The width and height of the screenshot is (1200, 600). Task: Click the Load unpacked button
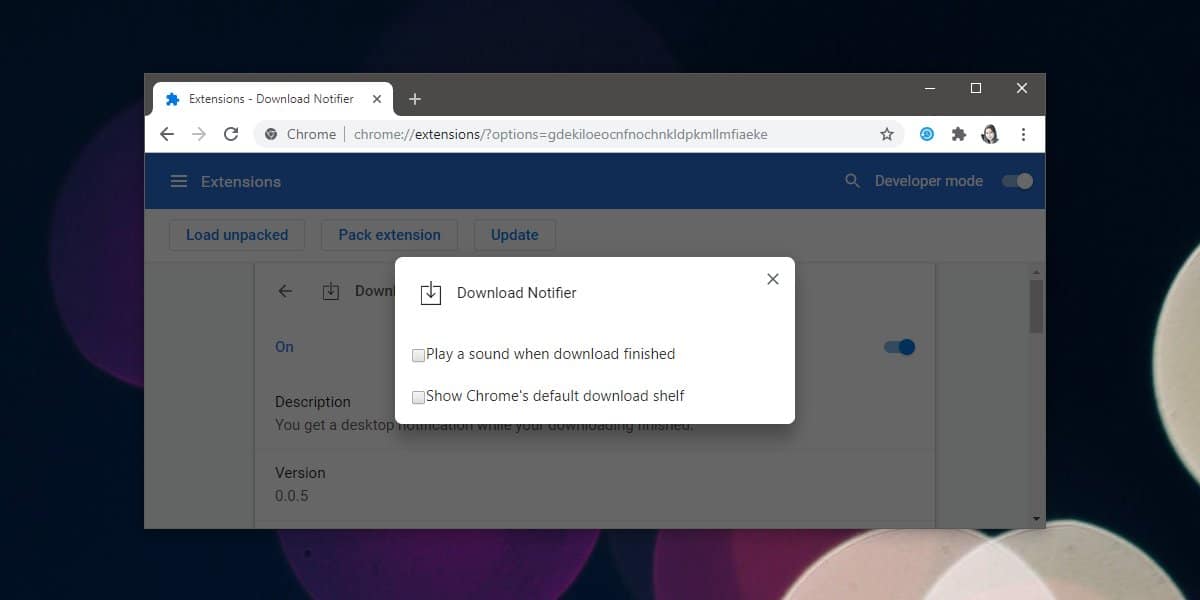(x=236, y=235)
